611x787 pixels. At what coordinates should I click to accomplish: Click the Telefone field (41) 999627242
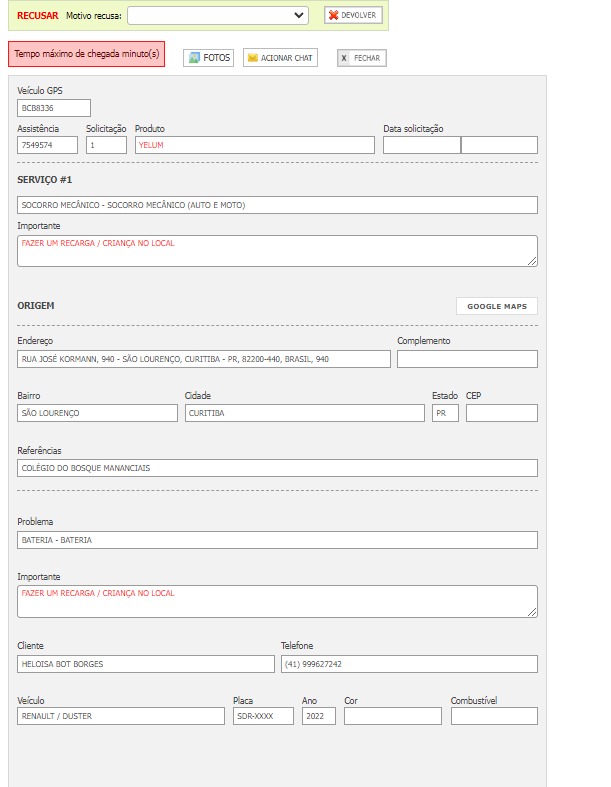pos(409,664)
